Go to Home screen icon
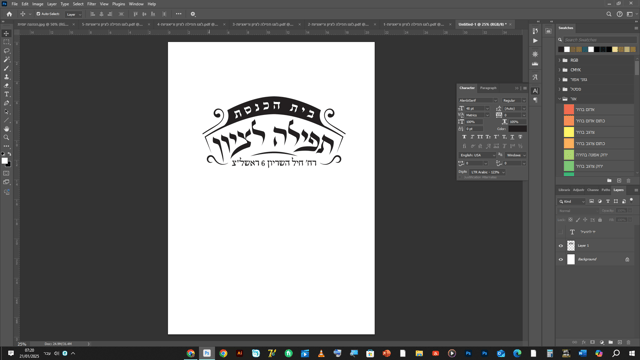The image size is (640, 360). (9, 14)
